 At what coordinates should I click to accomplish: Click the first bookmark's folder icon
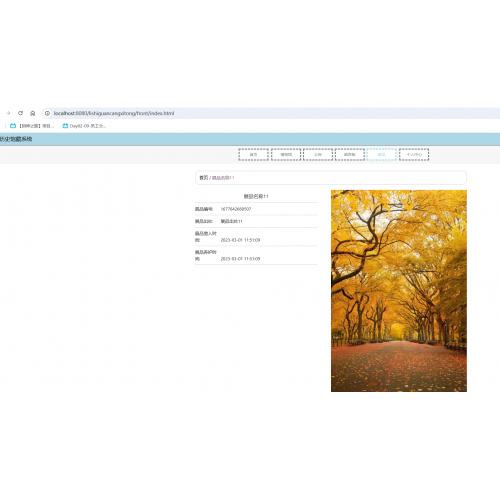coord(13,126)
